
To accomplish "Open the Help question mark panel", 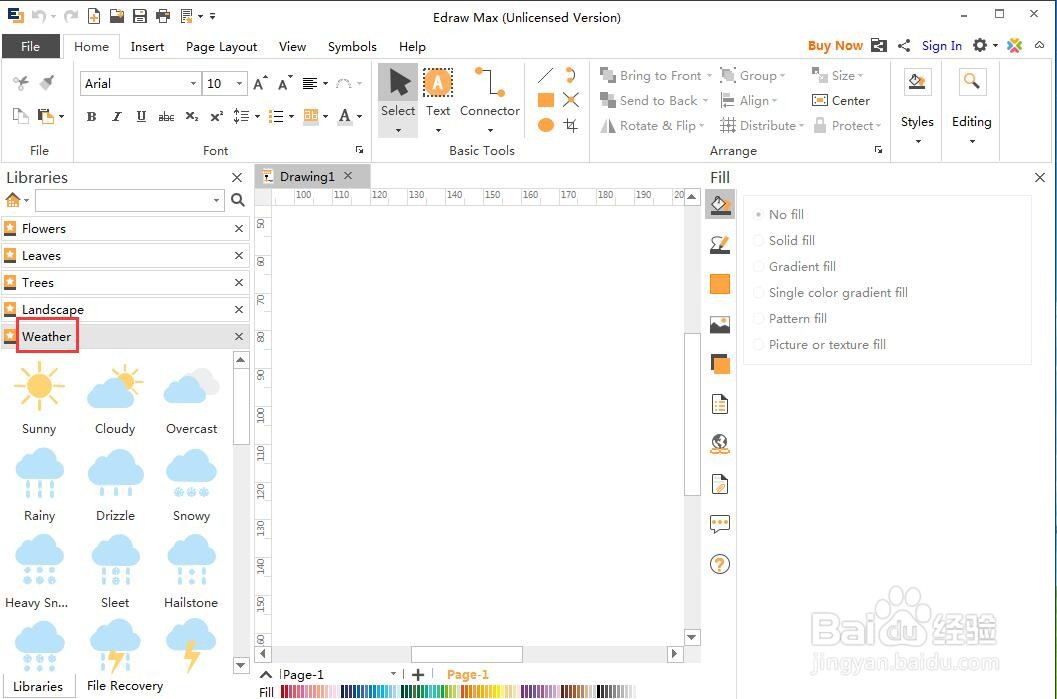I will [720, 564].
